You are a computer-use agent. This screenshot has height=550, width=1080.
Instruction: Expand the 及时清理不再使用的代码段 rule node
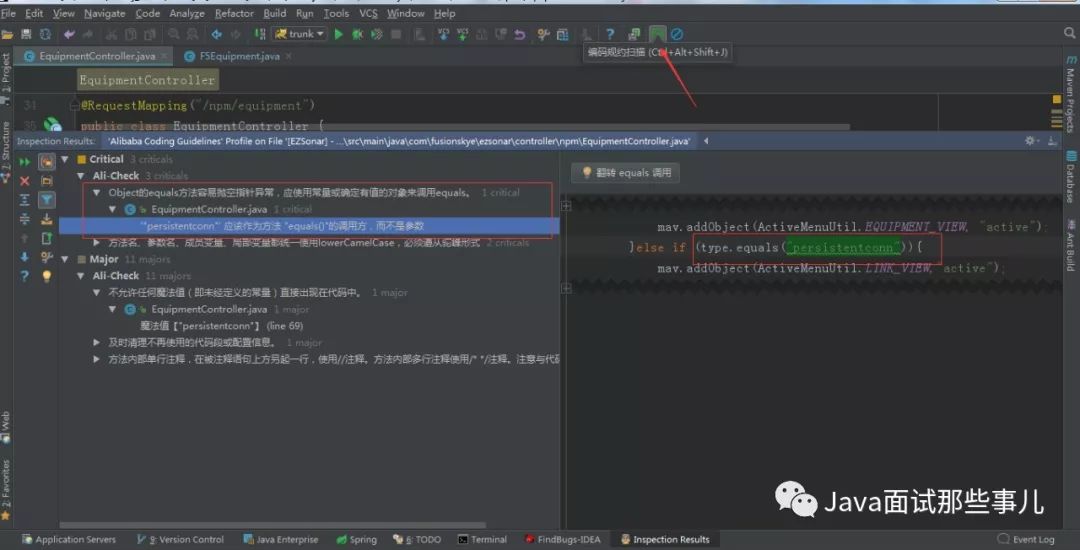[x=96, y=342]
